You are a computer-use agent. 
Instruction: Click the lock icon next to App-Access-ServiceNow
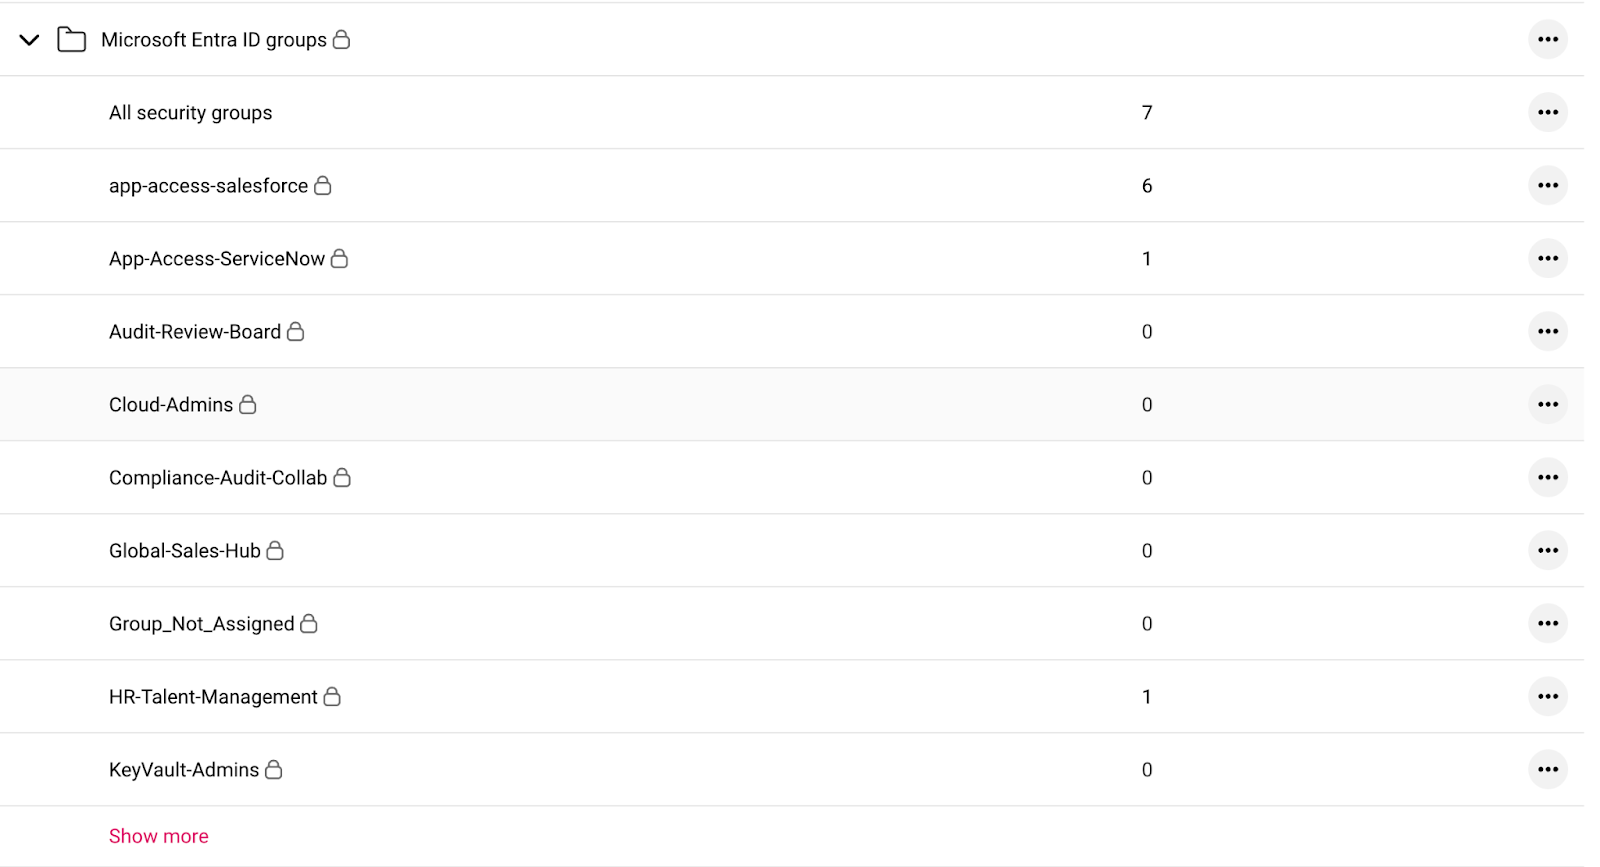pos(340,259)
